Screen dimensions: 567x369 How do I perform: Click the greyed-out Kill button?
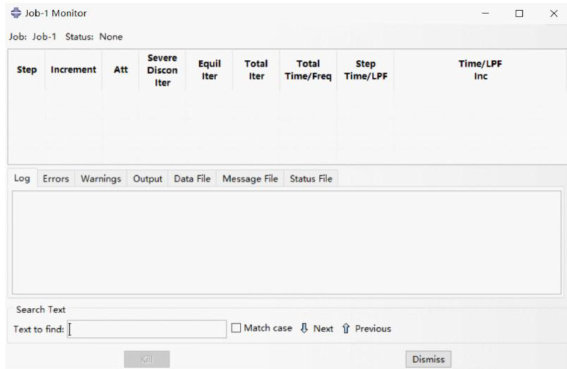point(147,359)
